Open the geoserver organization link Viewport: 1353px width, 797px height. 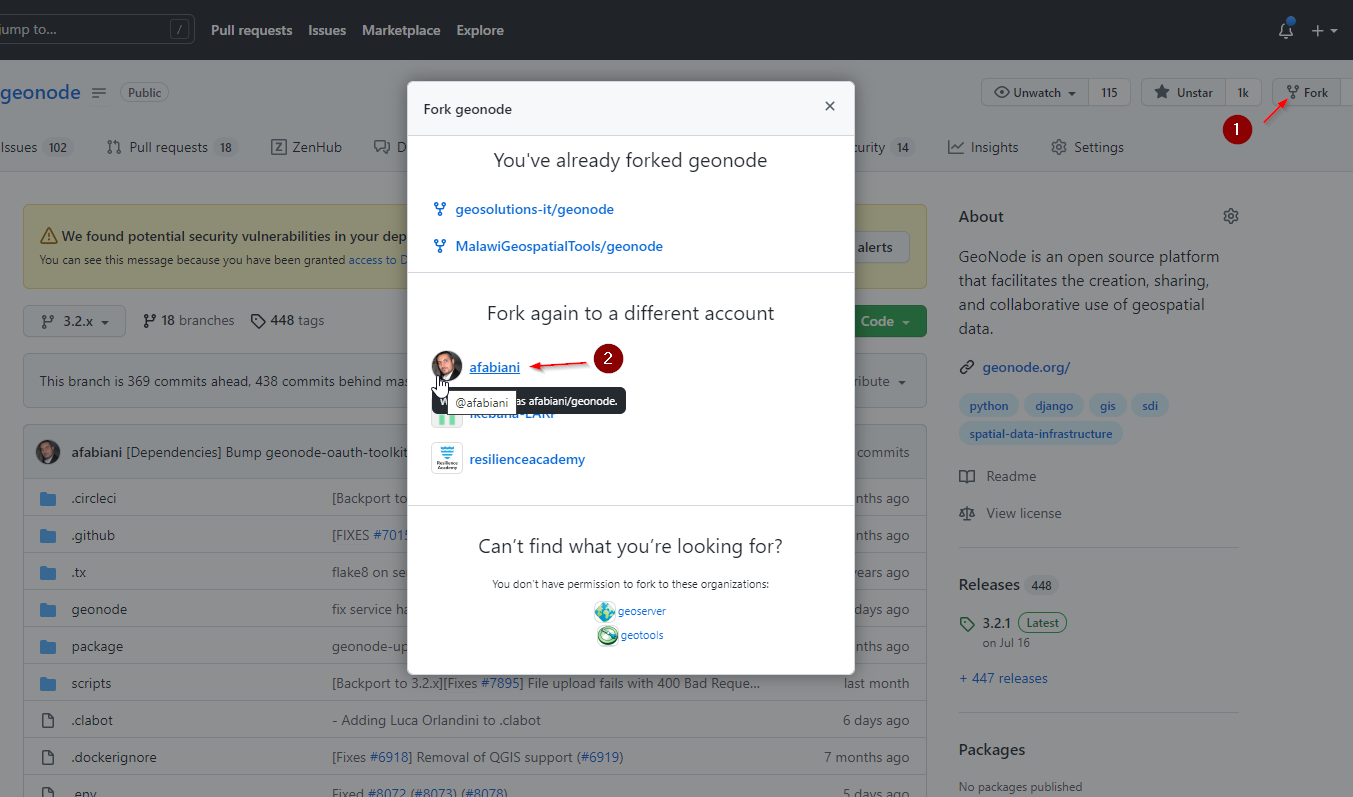click(641, 611)
